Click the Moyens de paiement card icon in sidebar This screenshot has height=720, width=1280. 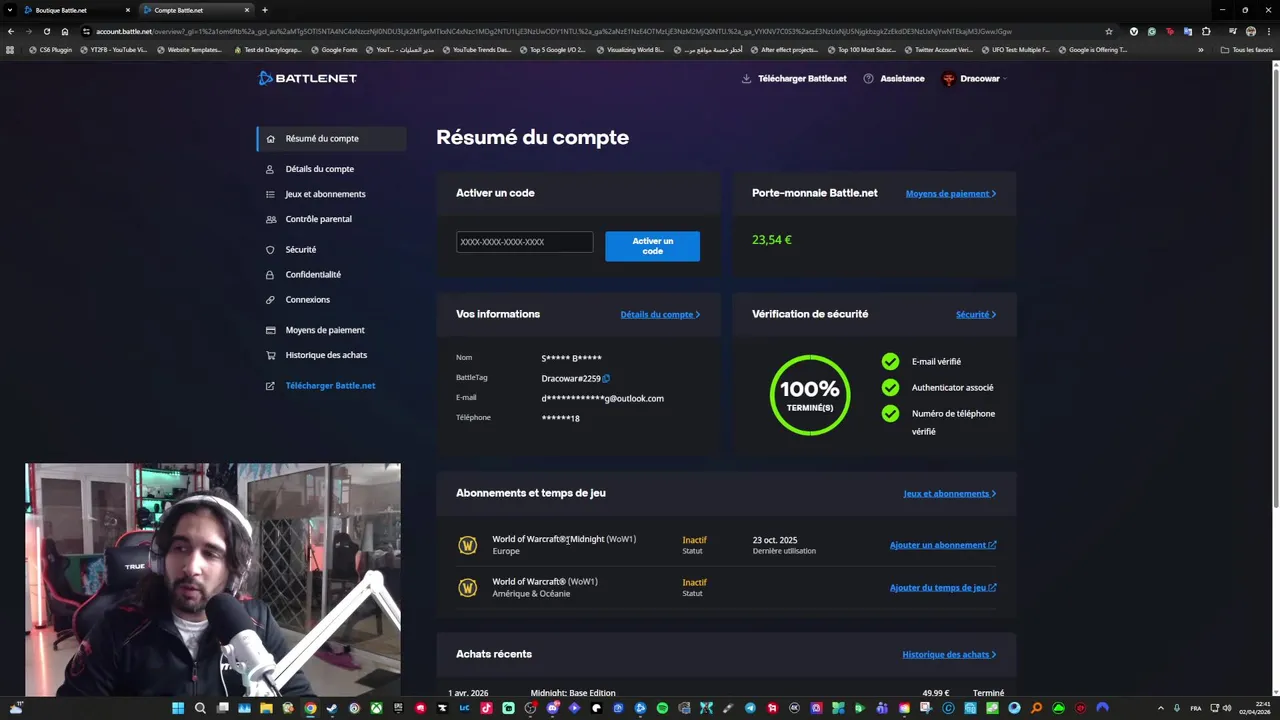pos(270,330)
